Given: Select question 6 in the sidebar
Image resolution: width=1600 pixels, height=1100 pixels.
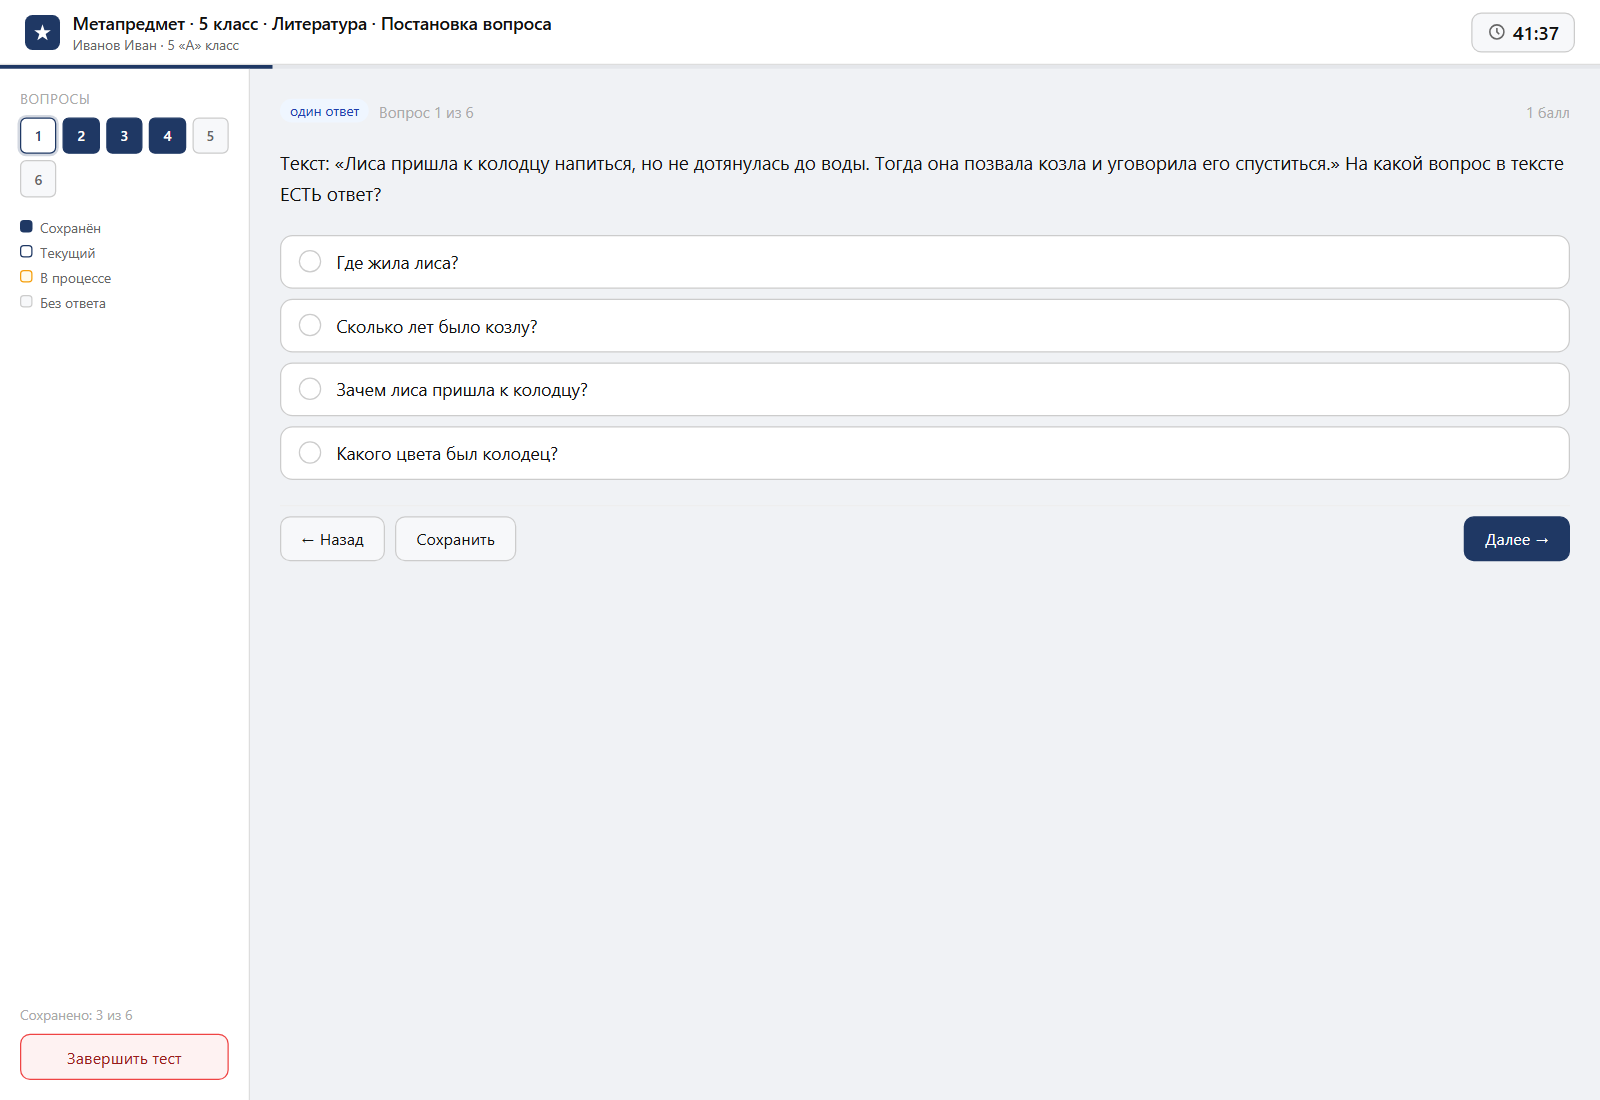Looking at the screenshot, I should [x=38, y=180].
